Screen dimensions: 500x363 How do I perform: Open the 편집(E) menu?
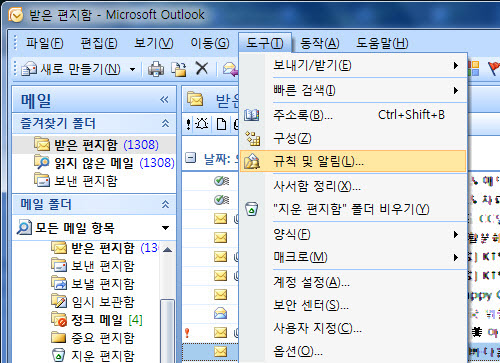click(99, 43)
